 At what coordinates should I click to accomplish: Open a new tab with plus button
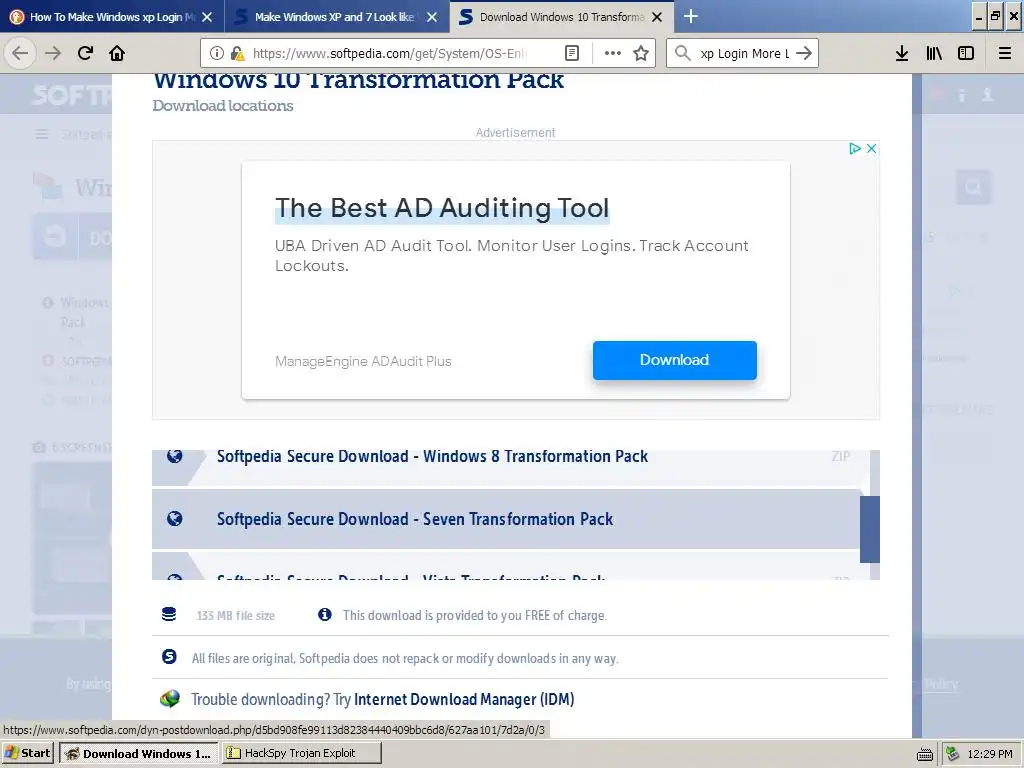pyautogui.click(x=690, y=16)
